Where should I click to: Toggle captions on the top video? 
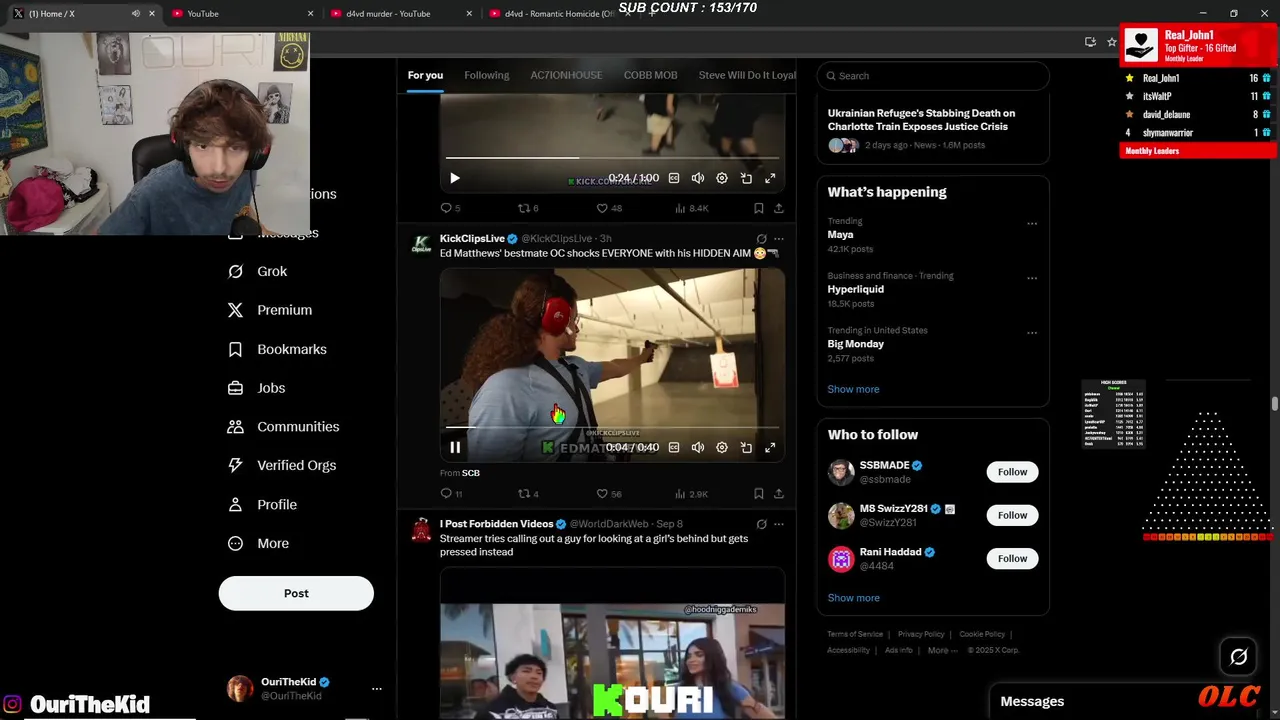coord(674,178)
